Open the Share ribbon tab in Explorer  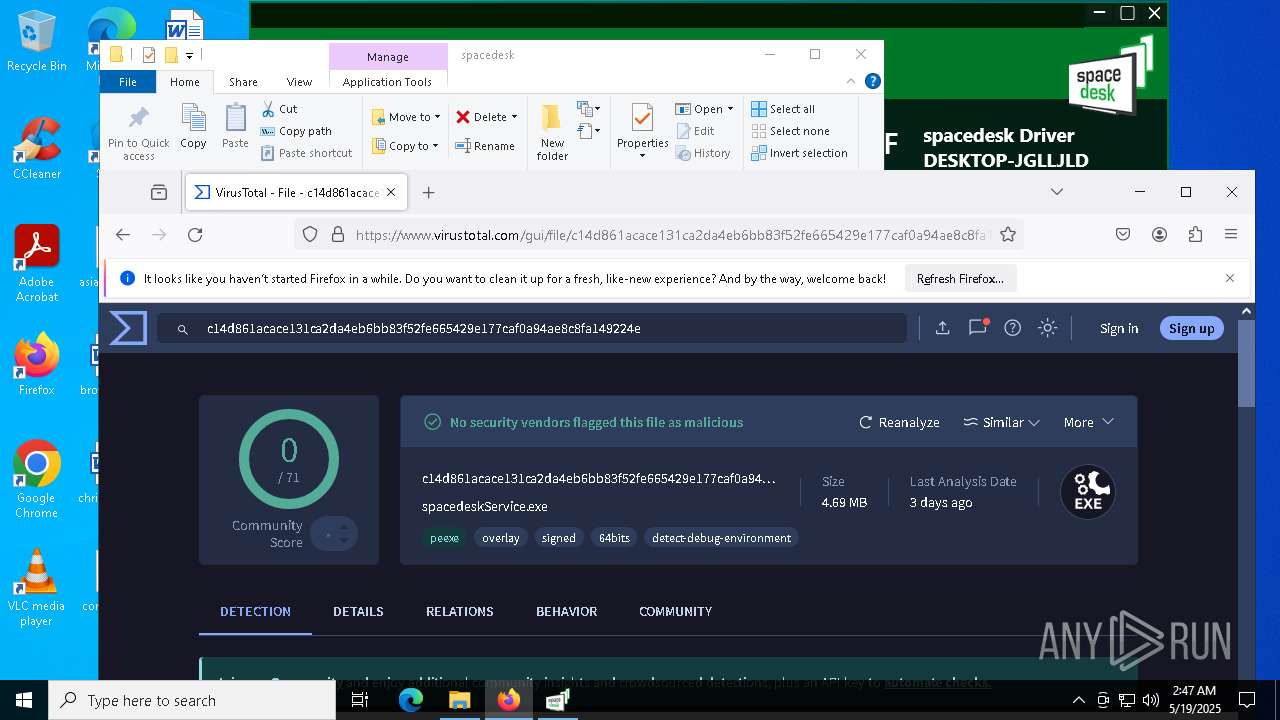pos(243,82)
